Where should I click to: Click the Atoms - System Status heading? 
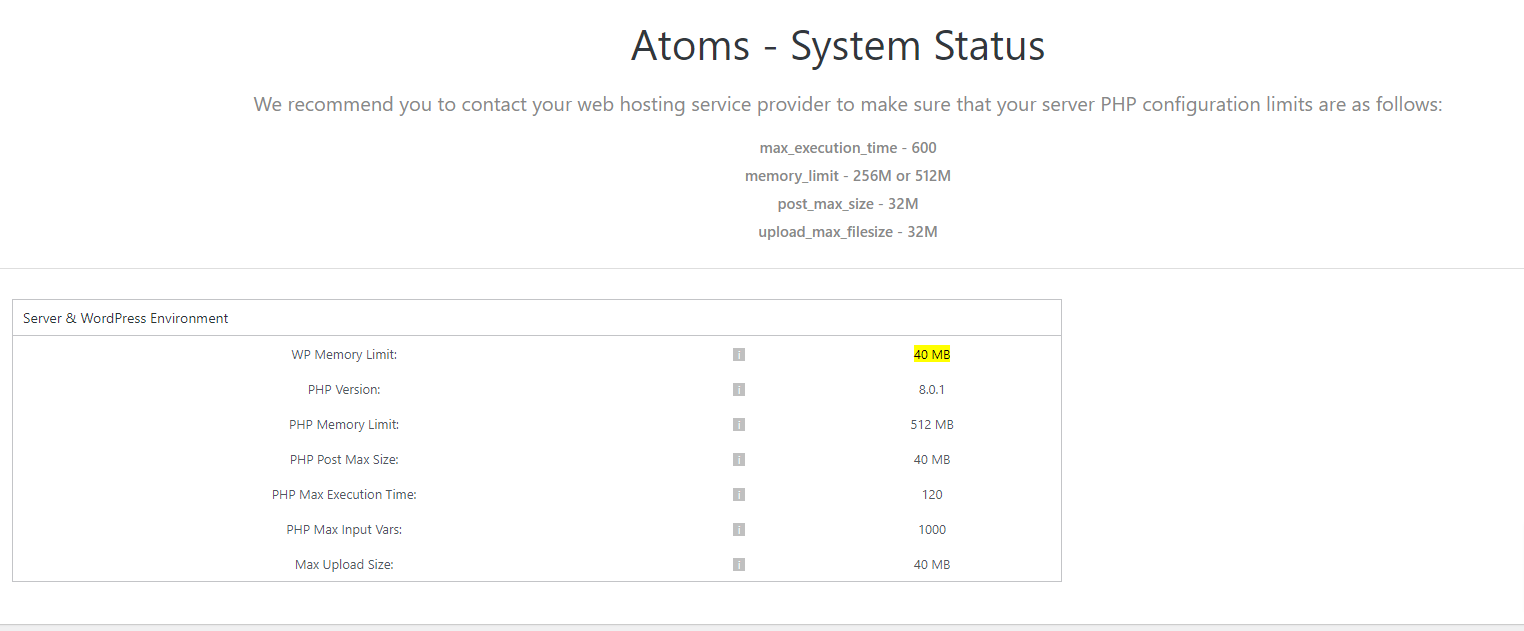(x=838, y=46)
